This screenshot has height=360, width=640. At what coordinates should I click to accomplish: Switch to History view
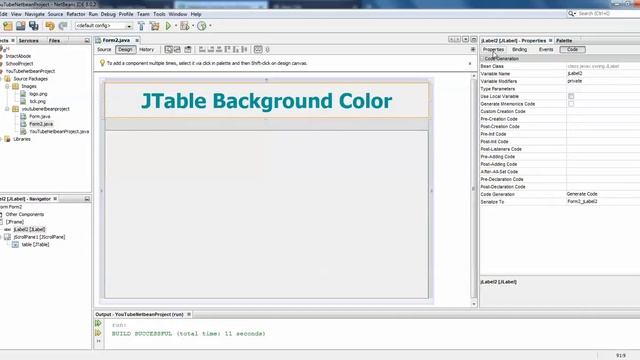click(147, 49)
